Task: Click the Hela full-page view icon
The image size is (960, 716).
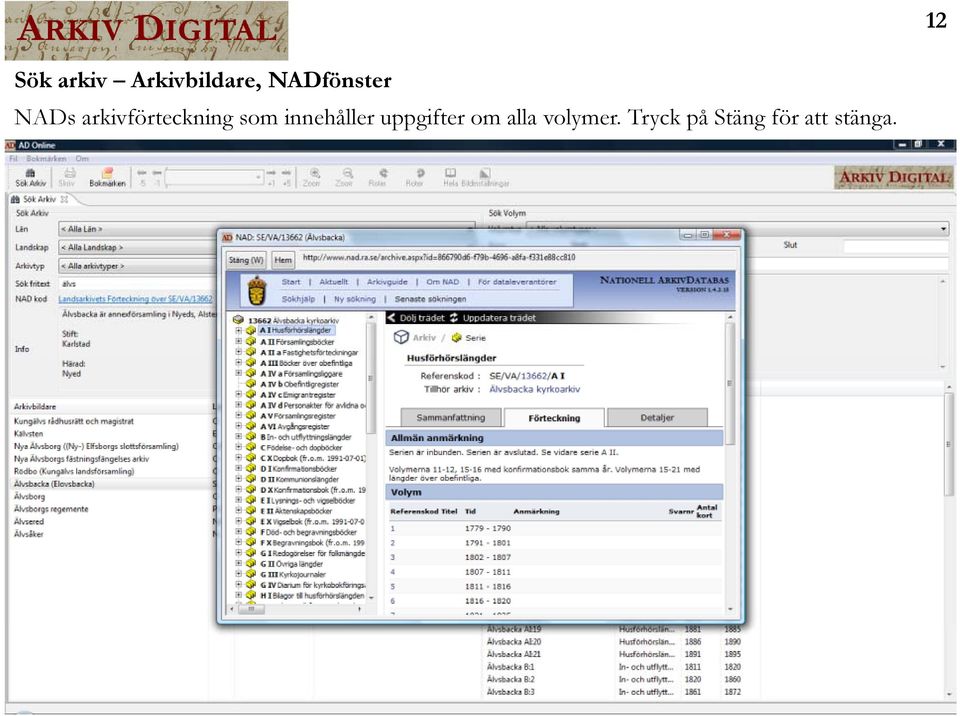Action: tap(451, 173)
